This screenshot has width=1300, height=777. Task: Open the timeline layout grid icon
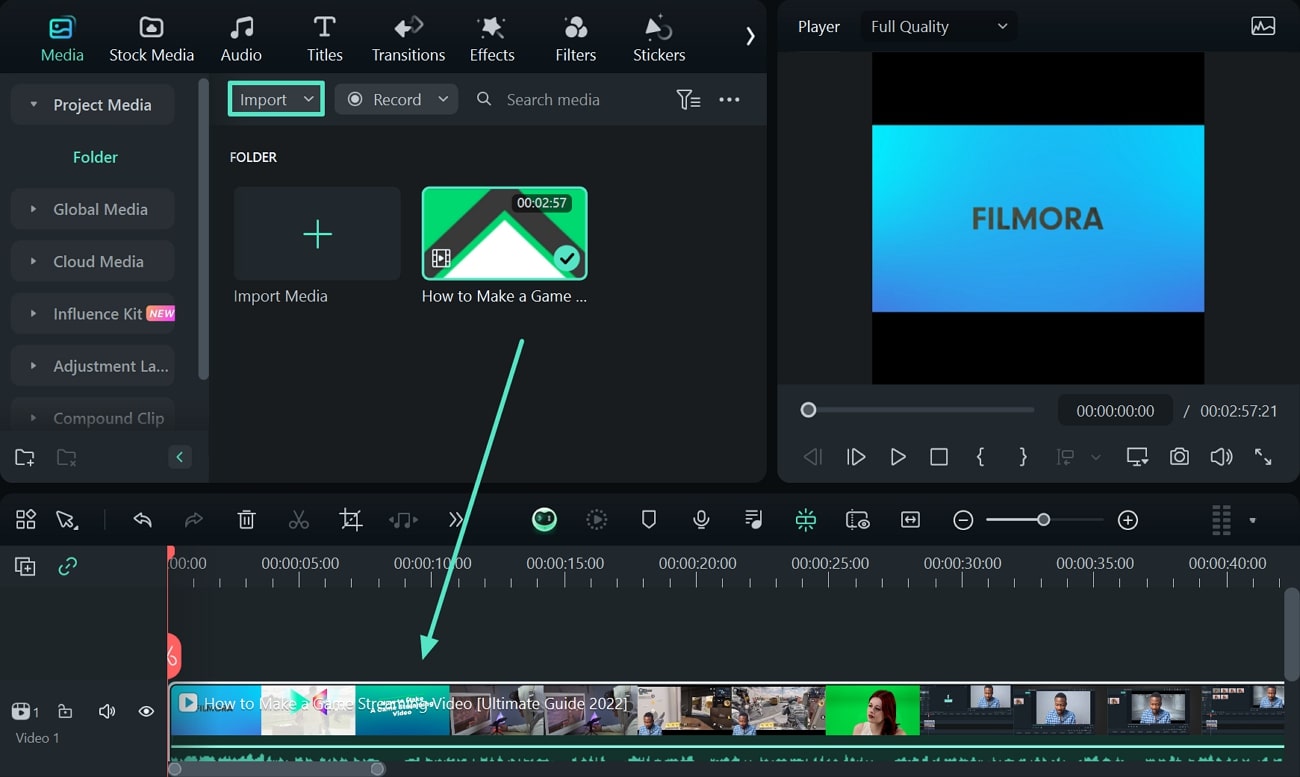pos(26,519)
